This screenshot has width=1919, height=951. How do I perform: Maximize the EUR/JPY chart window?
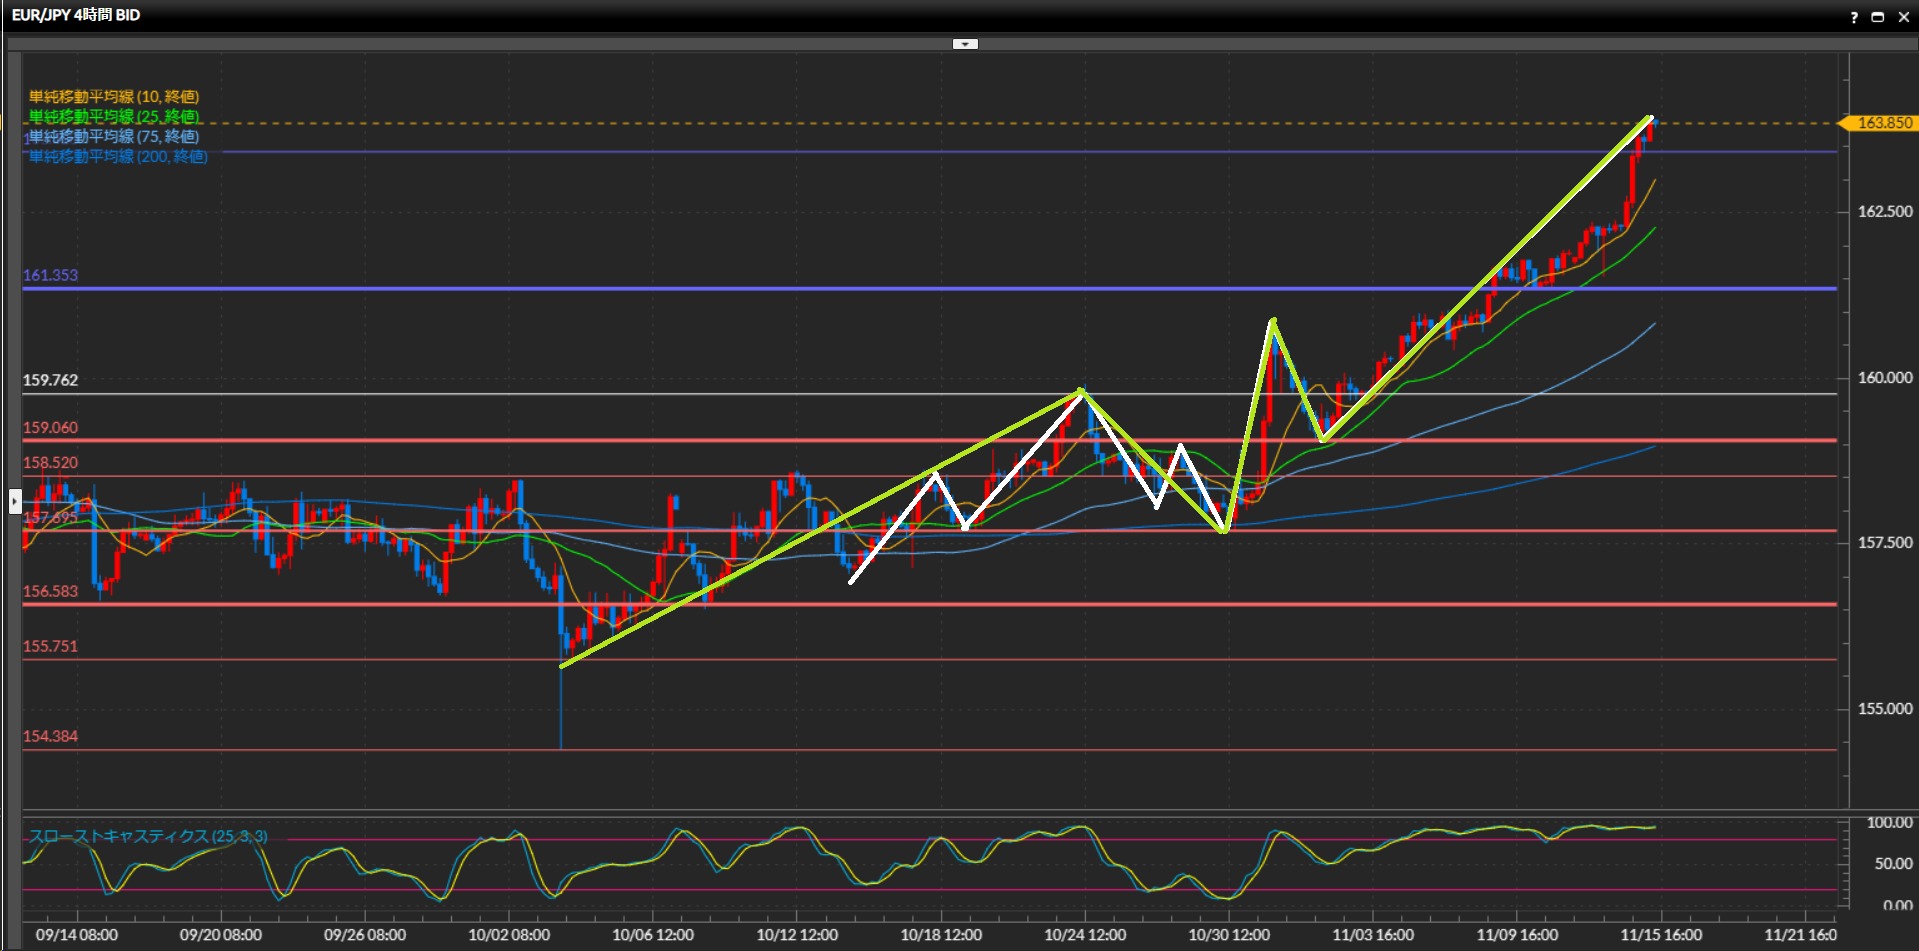pyautogui.click(x=1878, y=17)
